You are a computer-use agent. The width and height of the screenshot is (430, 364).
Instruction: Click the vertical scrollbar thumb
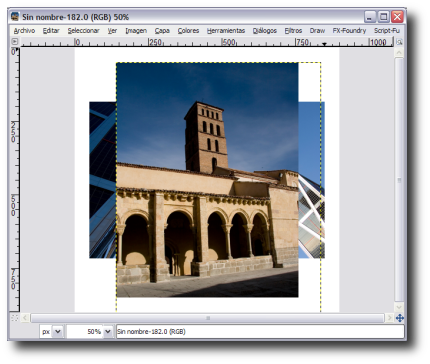pos(399,180)
